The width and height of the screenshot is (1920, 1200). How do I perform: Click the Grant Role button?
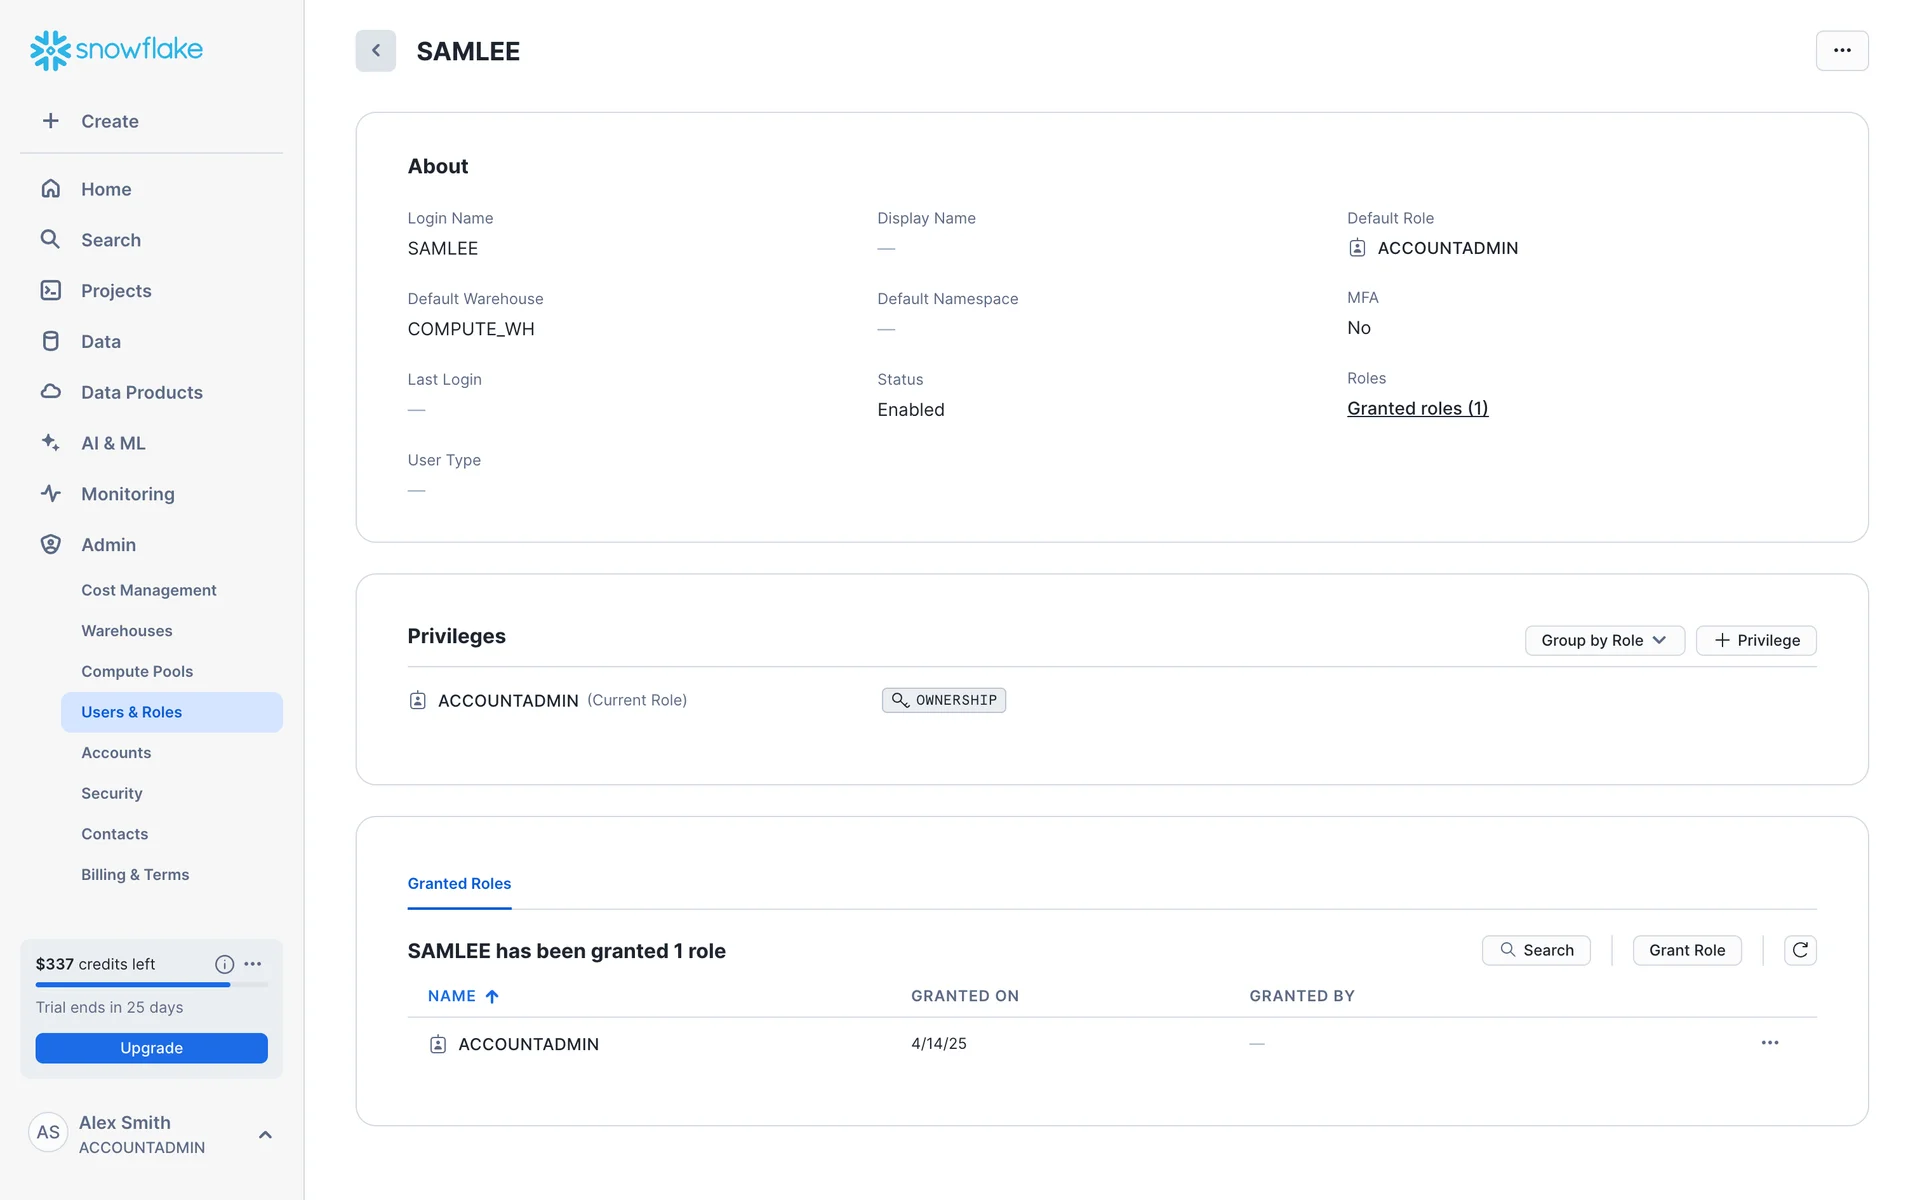pos(1686,950)
